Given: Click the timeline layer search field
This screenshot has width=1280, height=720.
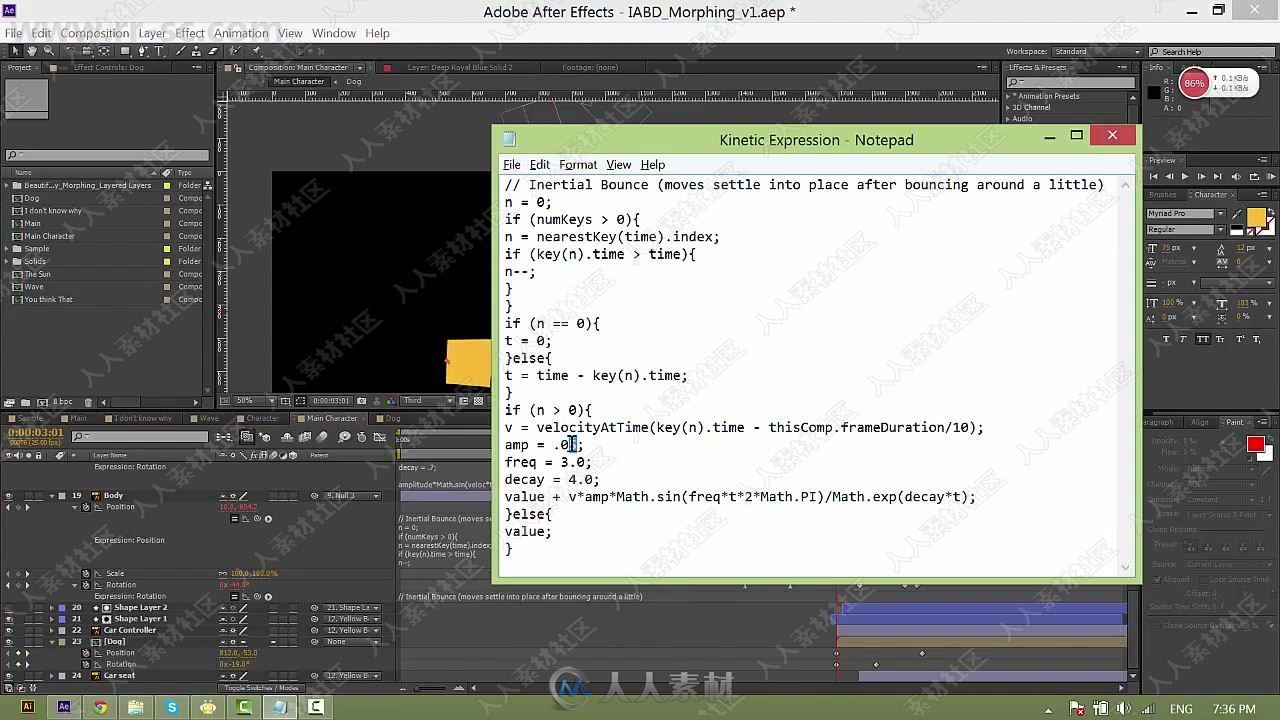Looking at the screenshot, I should [139, 437].
